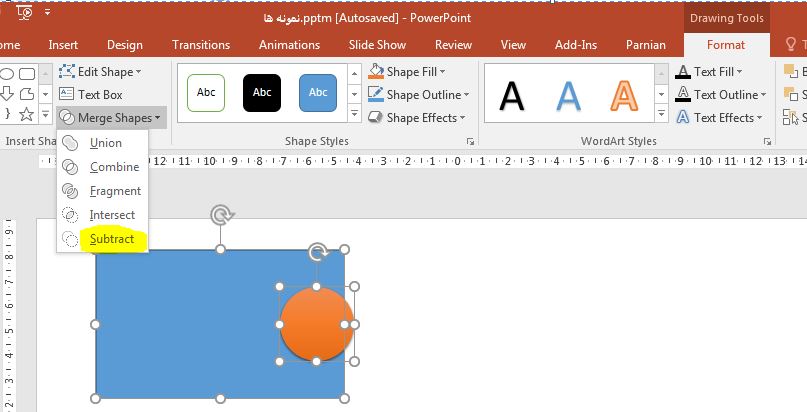This screenshot has height=412, width=807.
Task: Click the Text Outline letter A icon
Action: click(682, 95)
